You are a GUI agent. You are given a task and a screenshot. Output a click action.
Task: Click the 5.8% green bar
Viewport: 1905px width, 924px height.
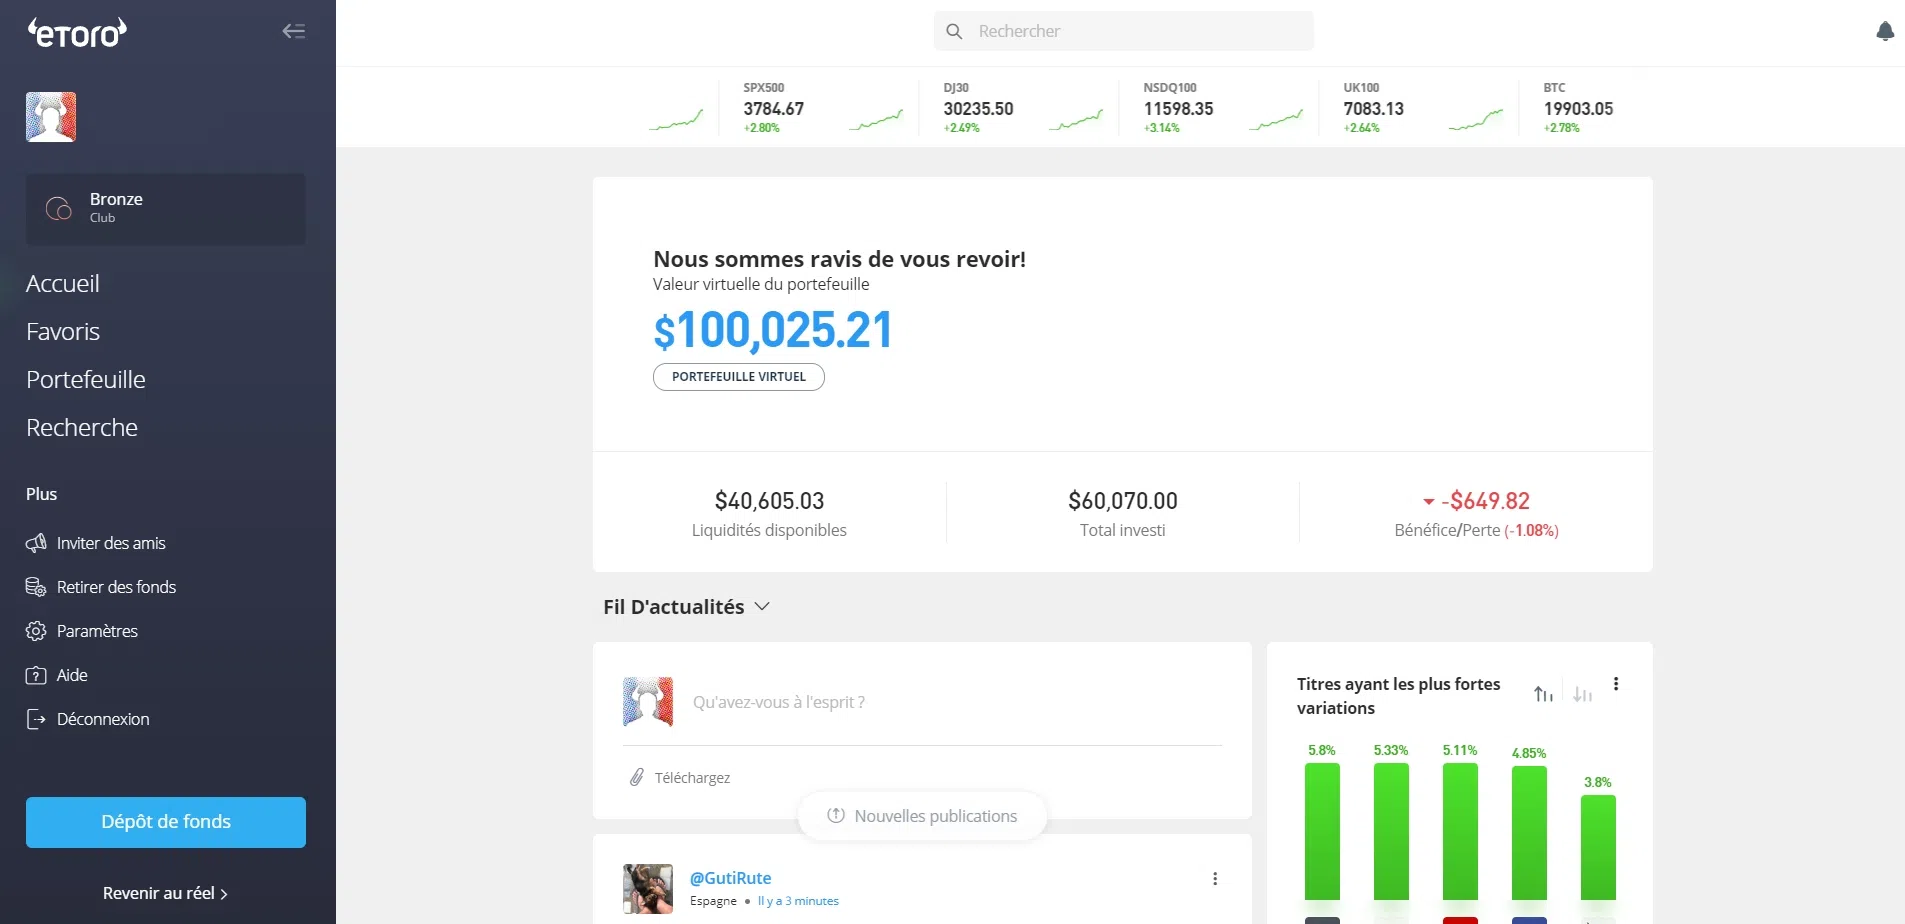tap(1322, 832)
